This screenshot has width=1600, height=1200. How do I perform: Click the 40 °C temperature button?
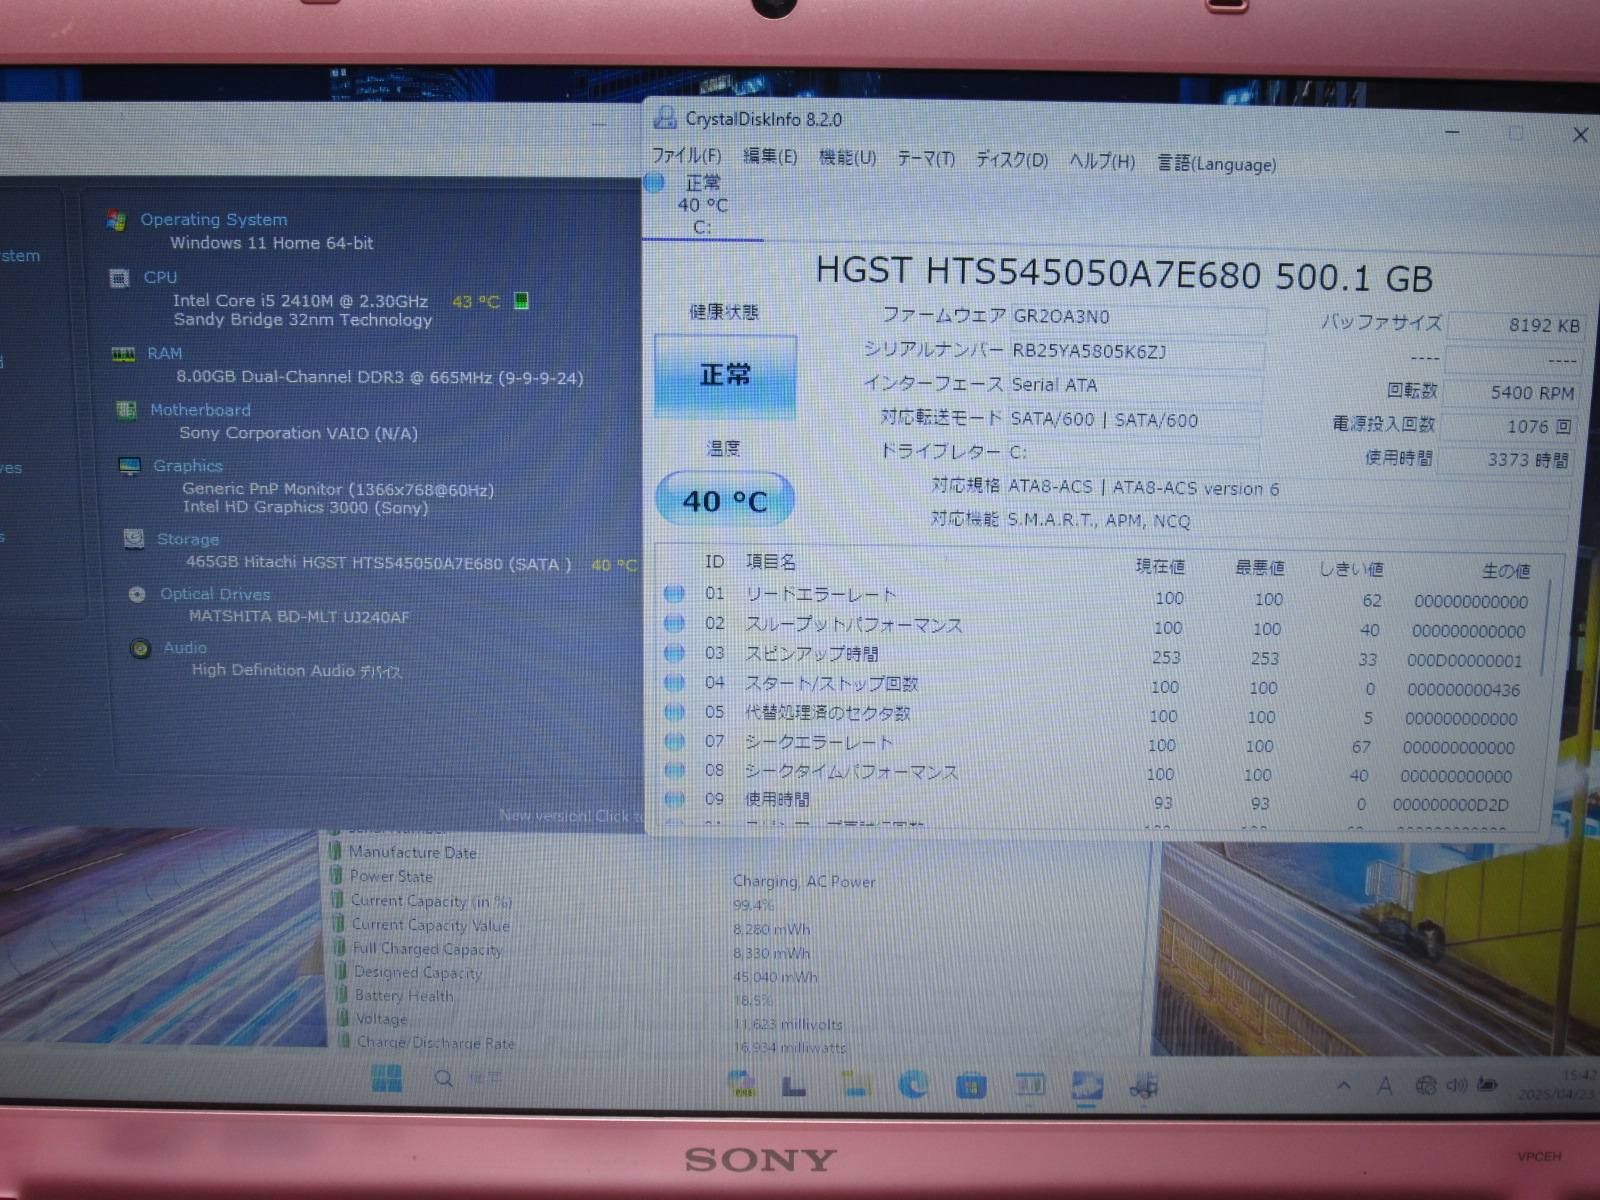[725, 499]
